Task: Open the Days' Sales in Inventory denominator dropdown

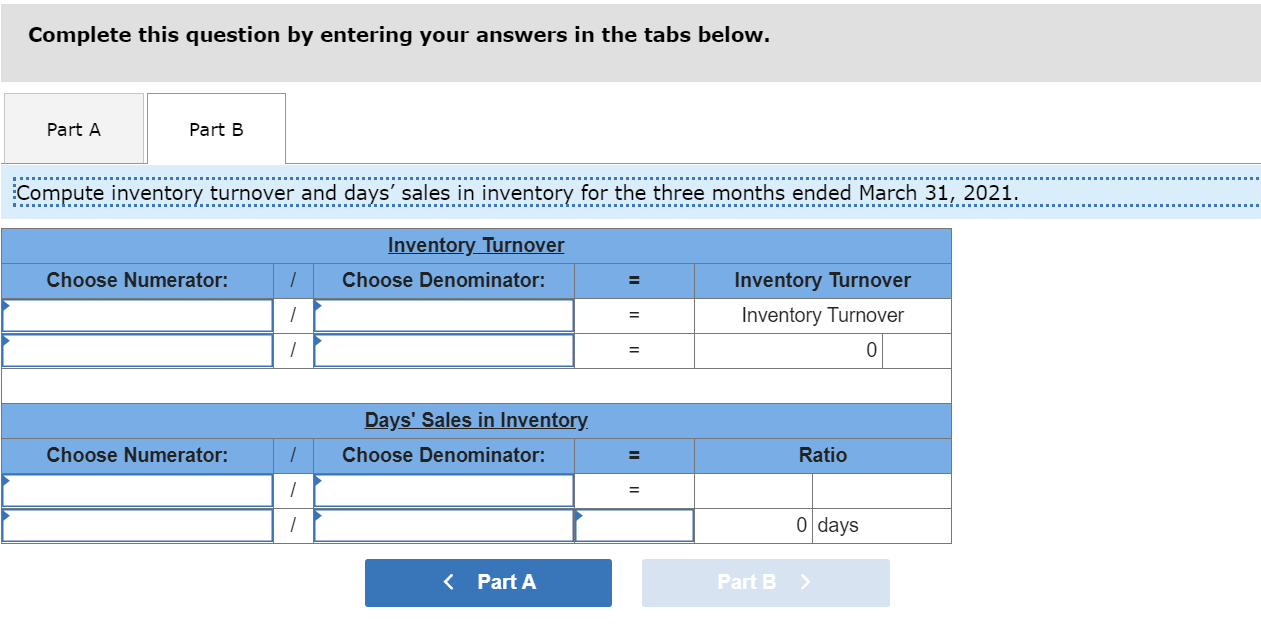Action: click(444, 490)
